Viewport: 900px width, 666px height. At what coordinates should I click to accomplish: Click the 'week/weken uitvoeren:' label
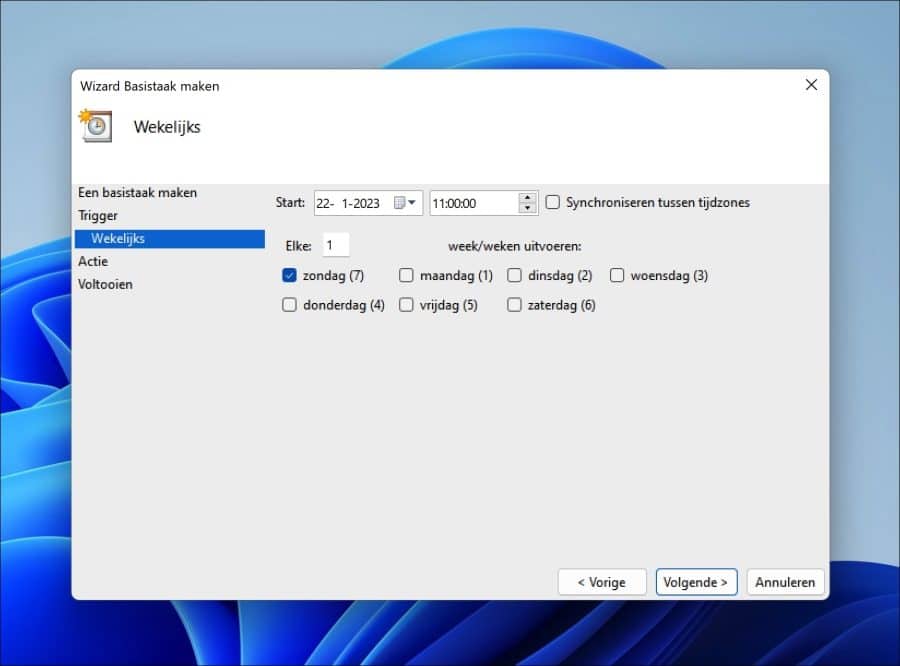(515, 246)
